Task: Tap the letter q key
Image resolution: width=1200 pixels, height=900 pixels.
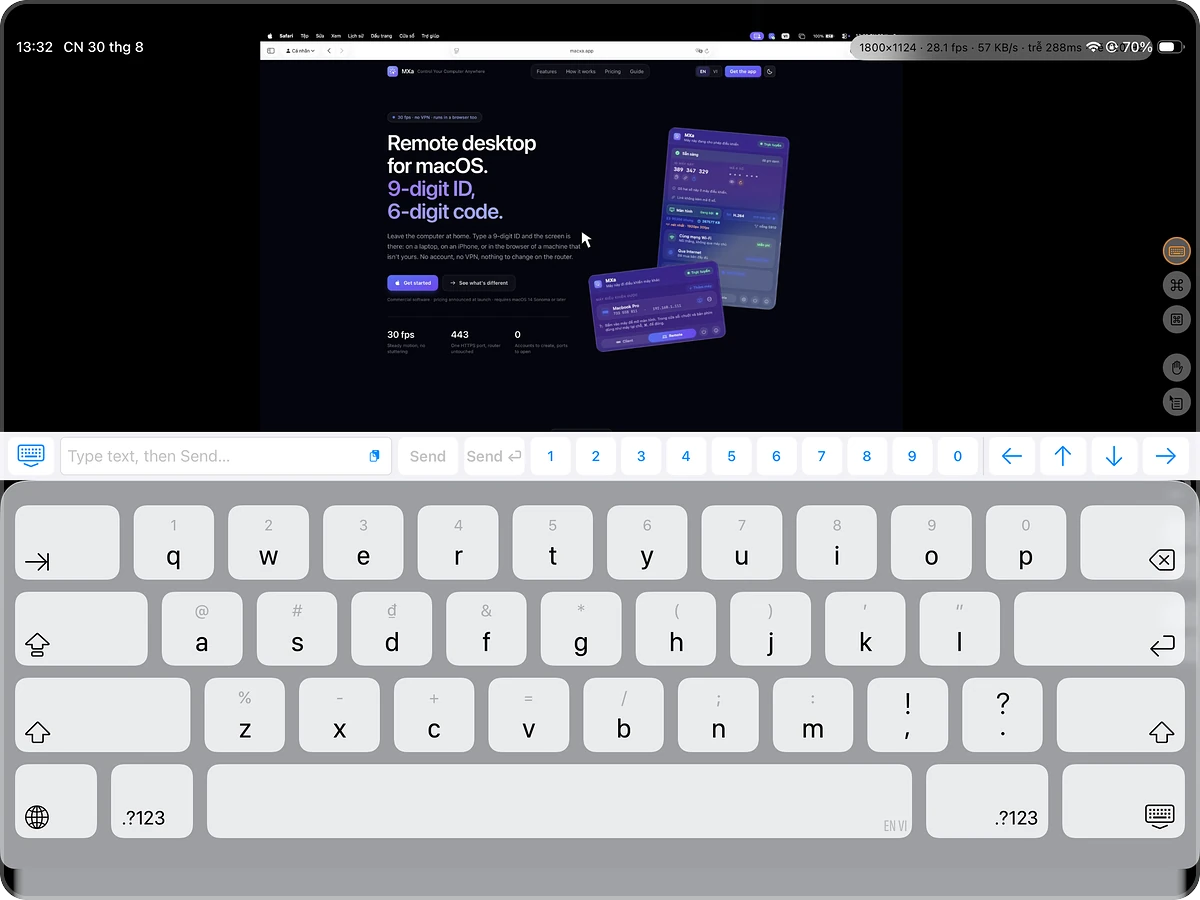Action: pyautogui.click(x=174, y=541)
